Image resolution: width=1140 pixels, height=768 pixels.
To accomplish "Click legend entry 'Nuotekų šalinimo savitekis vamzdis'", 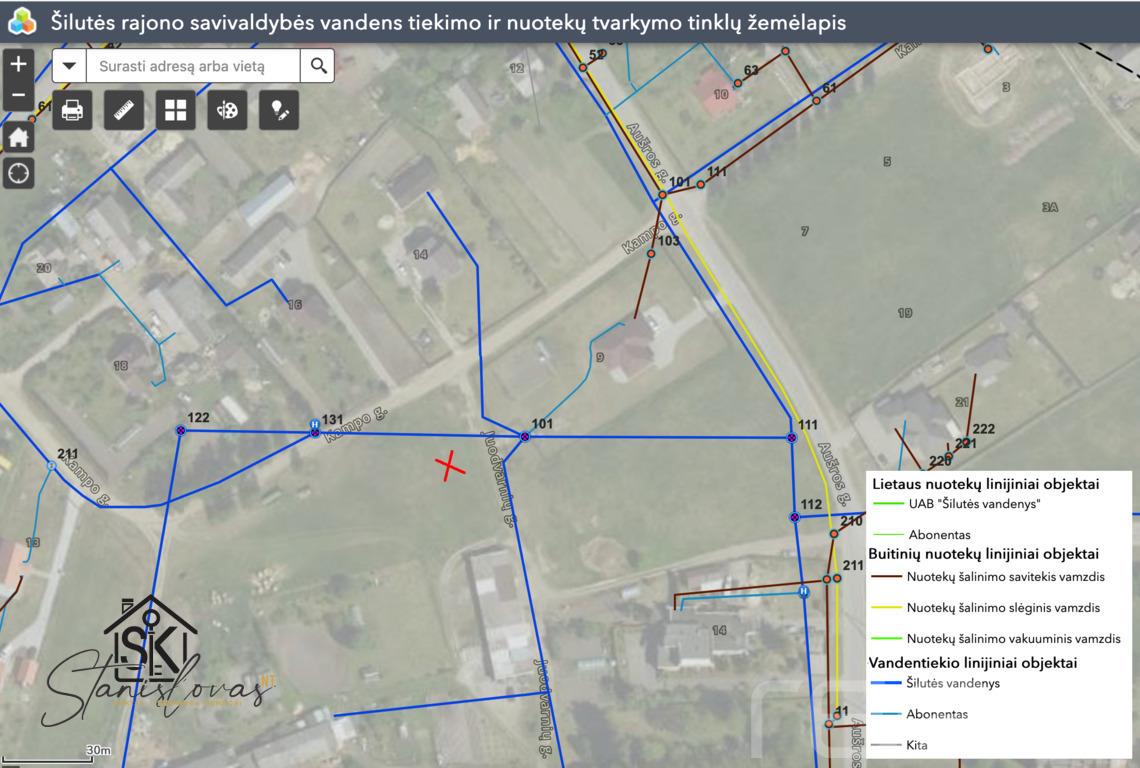I will 1005,577.
